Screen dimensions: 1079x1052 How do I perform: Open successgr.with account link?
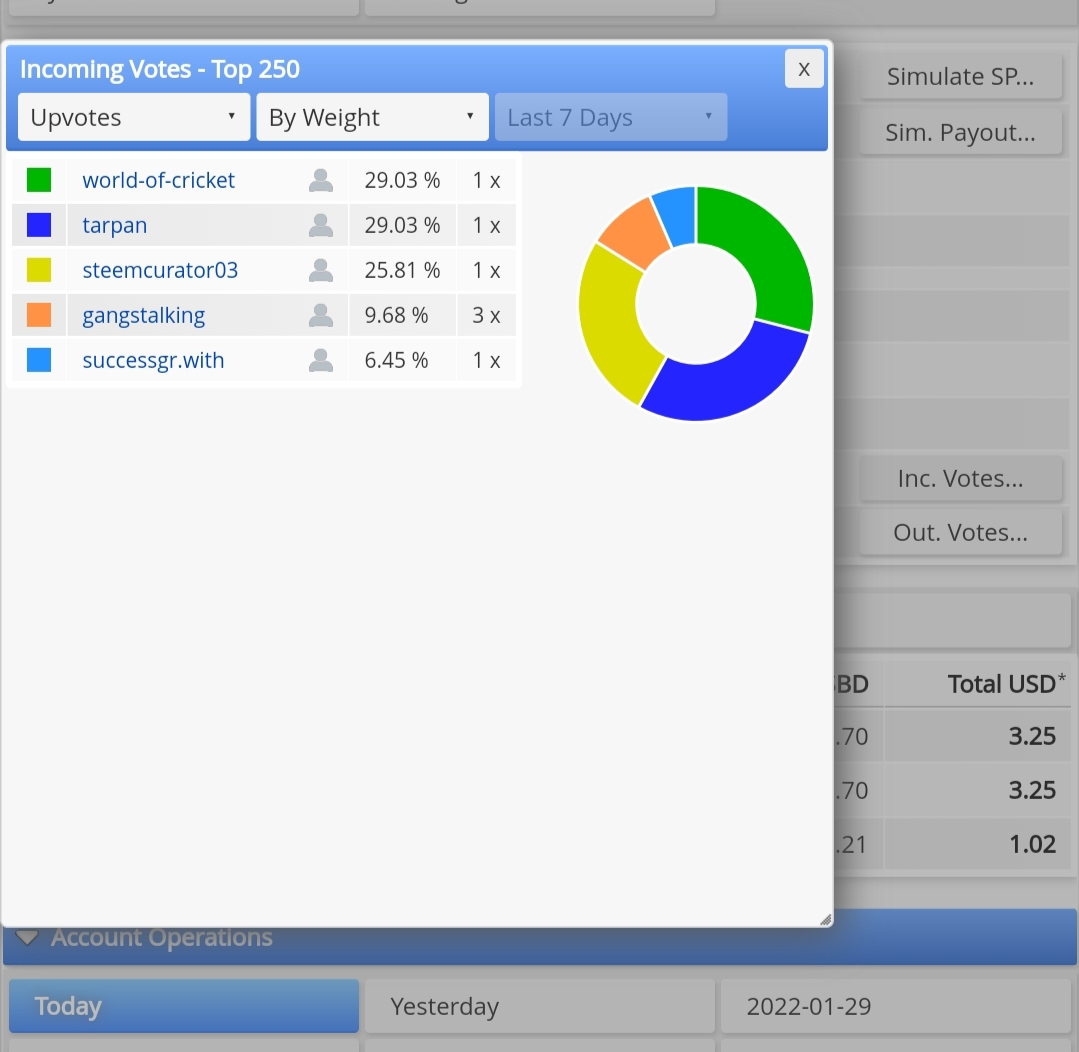tap(153, 361)
